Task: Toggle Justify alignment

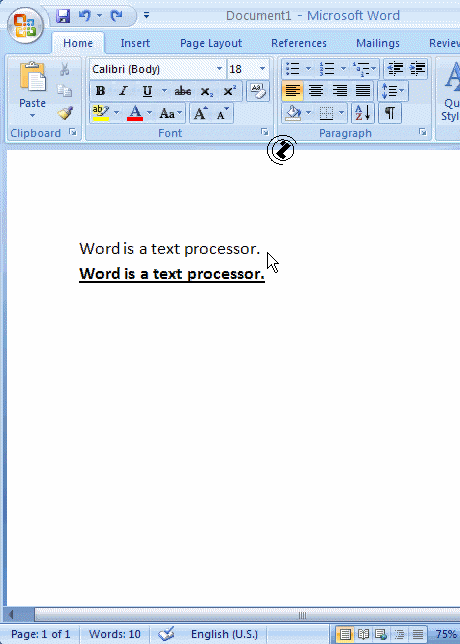Action: click(x=363, y=91)
